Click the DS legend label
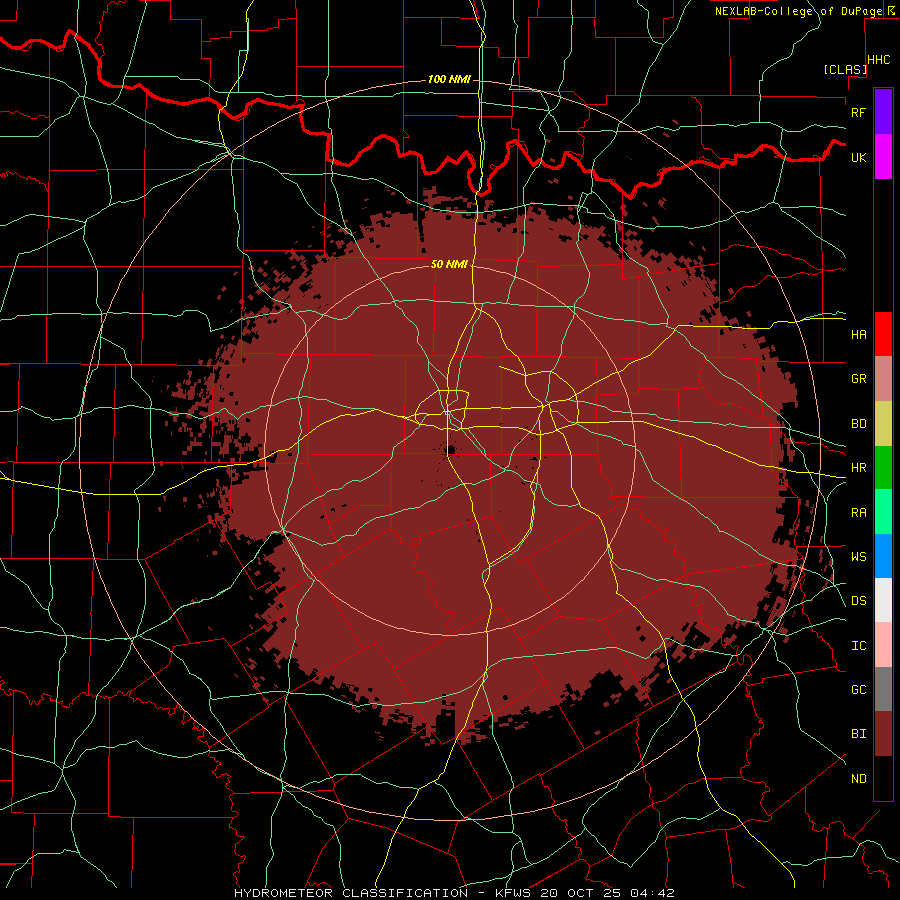 (x=858, y=601)
